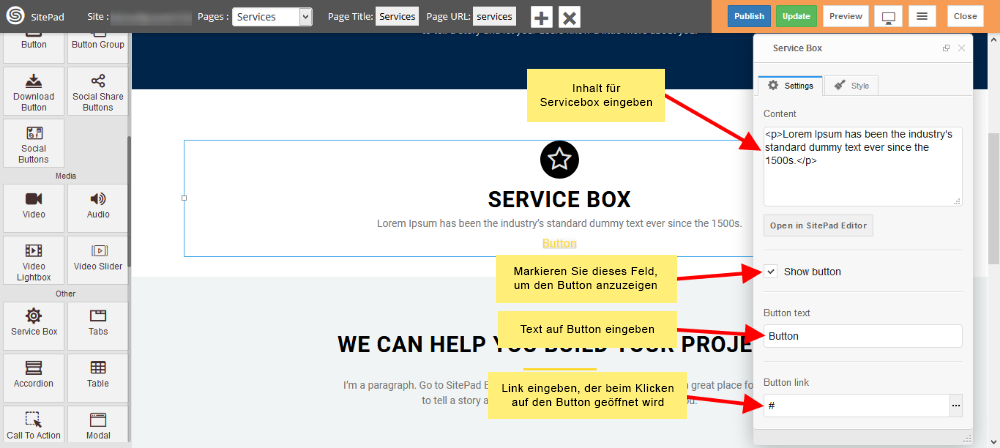Image resolution: width=1000 pixels, height=448 pixels.
Task: Click the ellipsis beside Button link field
Action: [955, 406]
